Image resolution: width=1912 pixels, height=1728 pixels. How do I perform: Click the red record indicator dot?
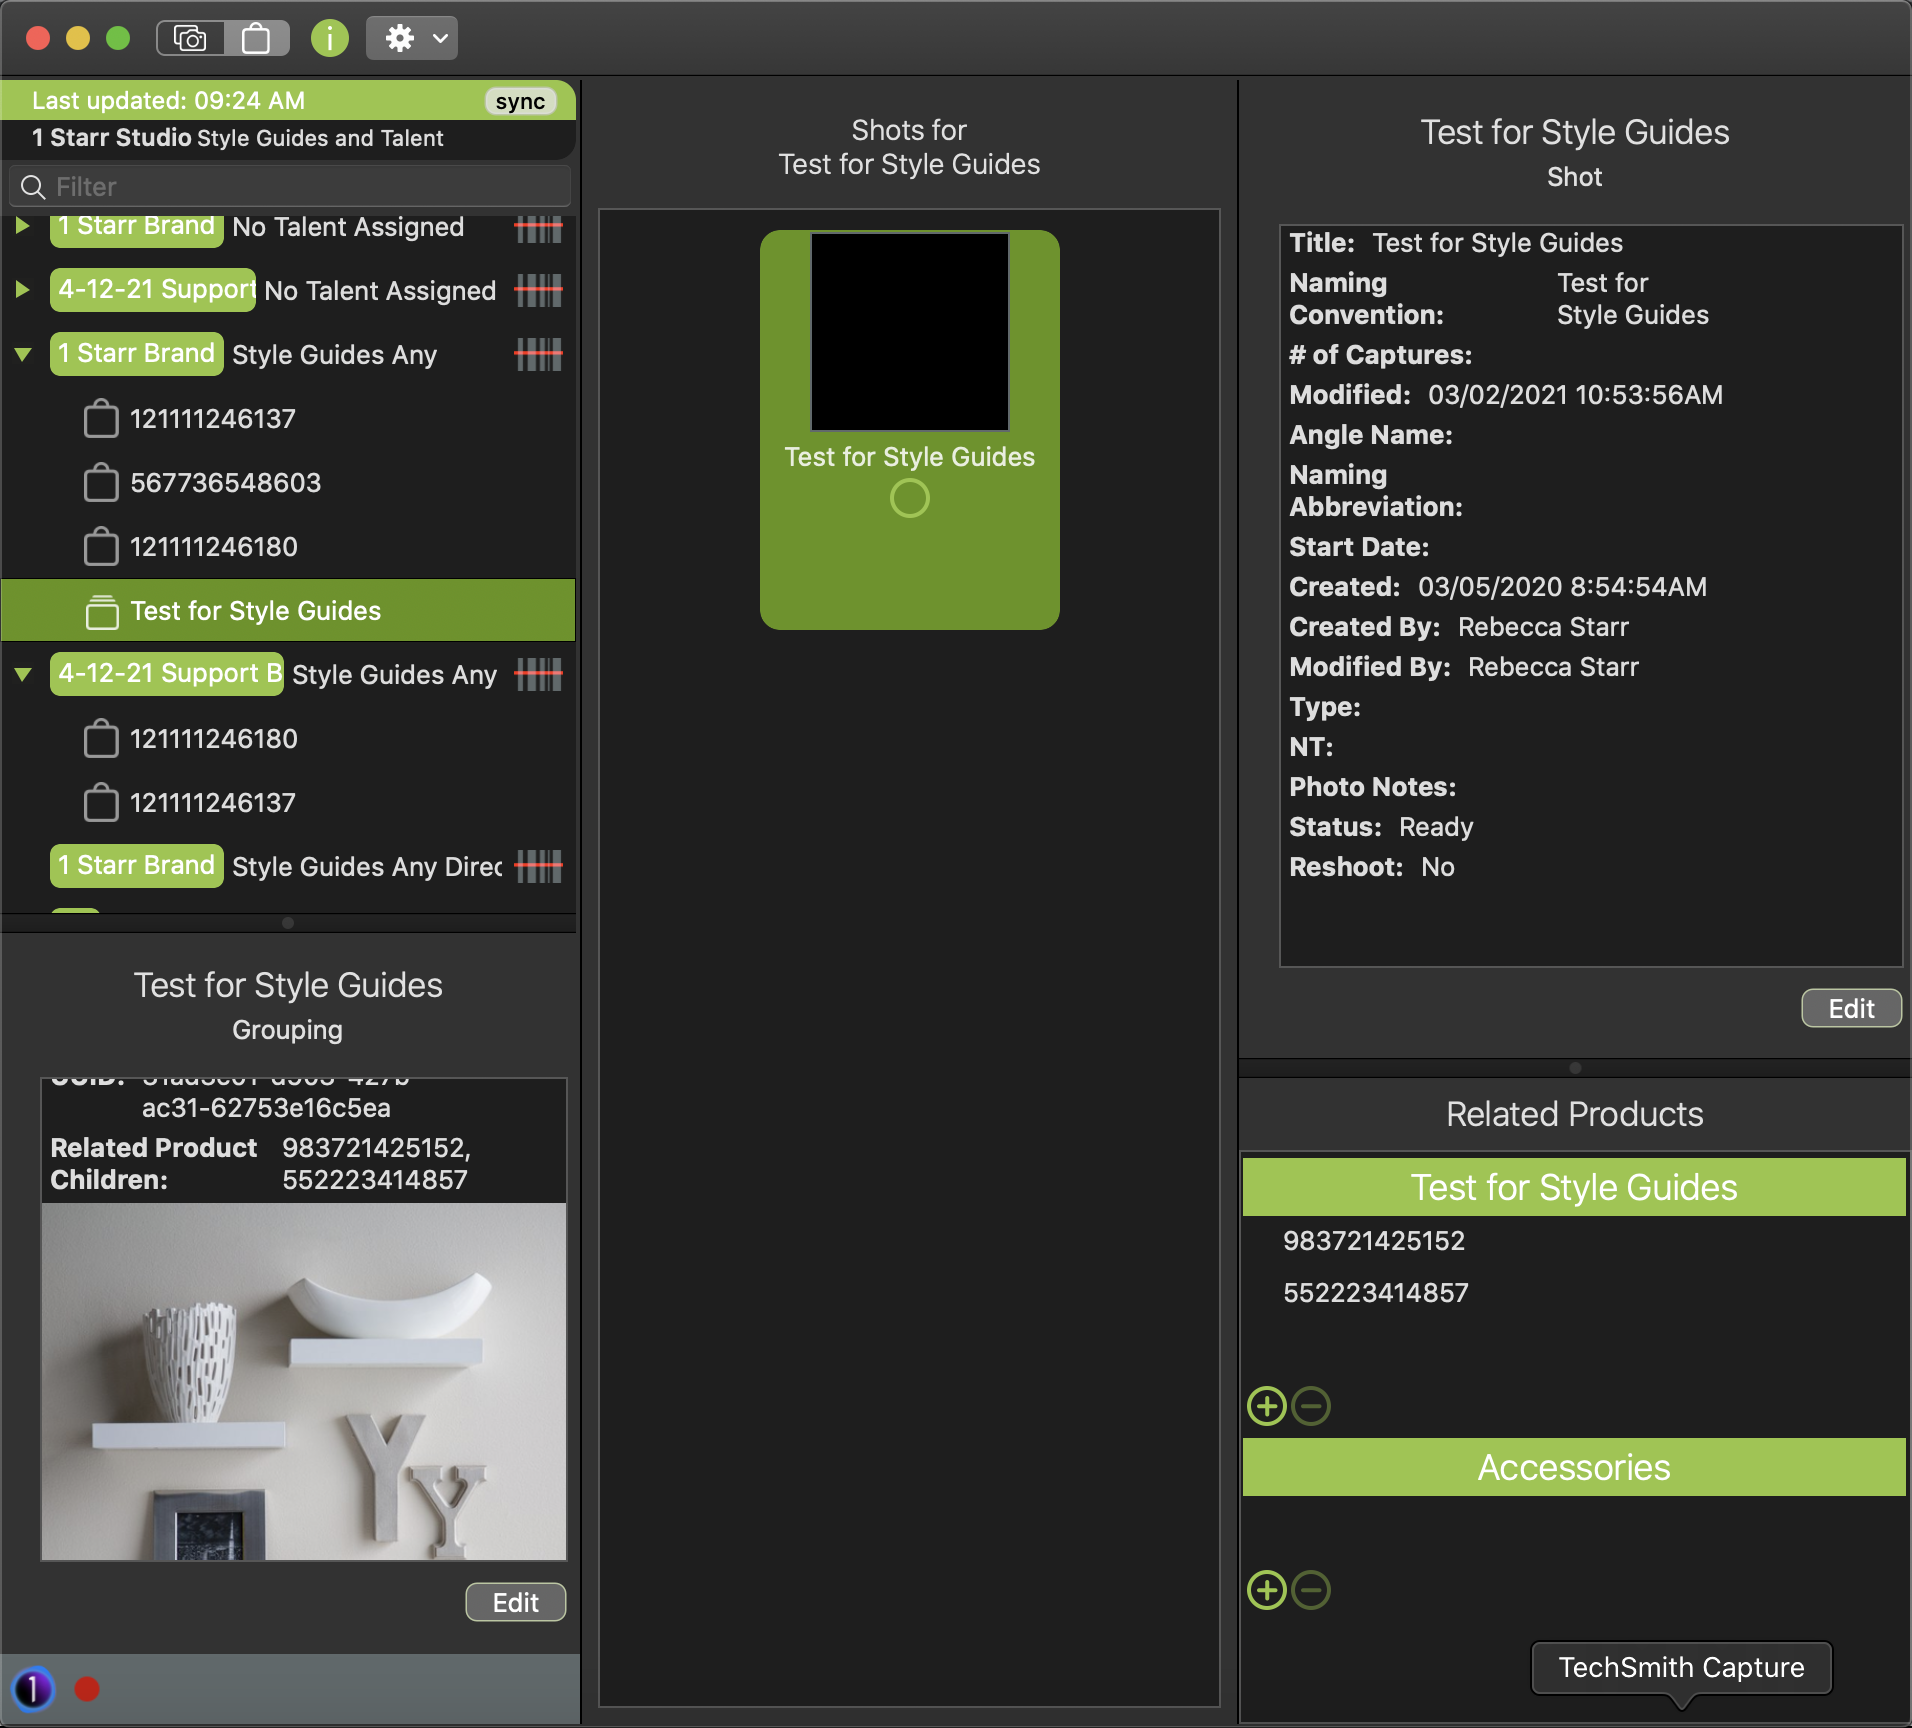pos(87,1689)
